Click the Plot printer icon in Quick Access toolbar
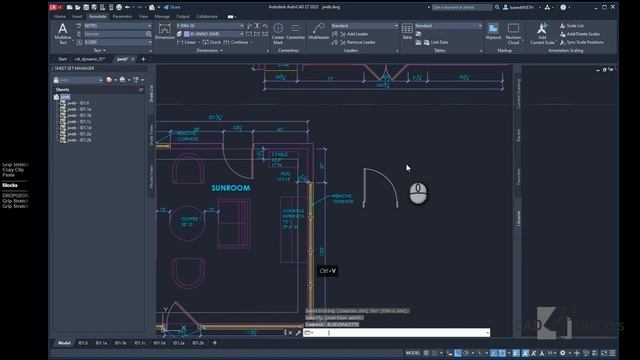Viewport: 640px width, 360px height. click(x=119, y=7)
